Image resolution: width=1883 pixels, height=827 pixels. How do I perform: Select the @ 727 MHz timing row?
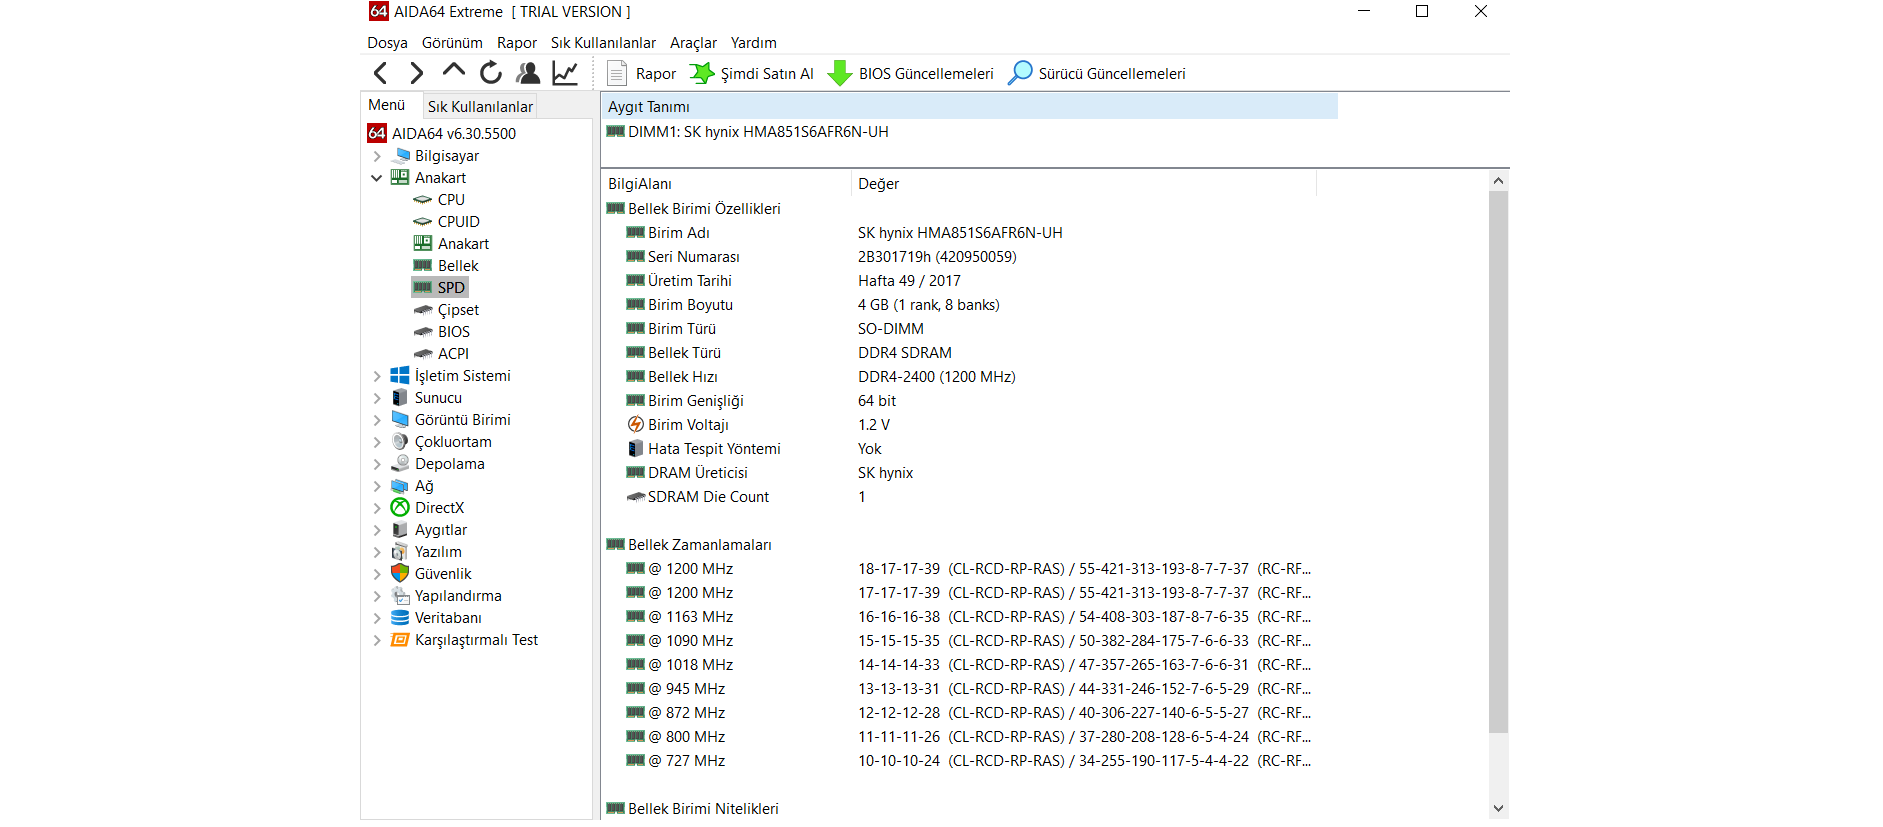pyautogui.click(x=960, y=761)
